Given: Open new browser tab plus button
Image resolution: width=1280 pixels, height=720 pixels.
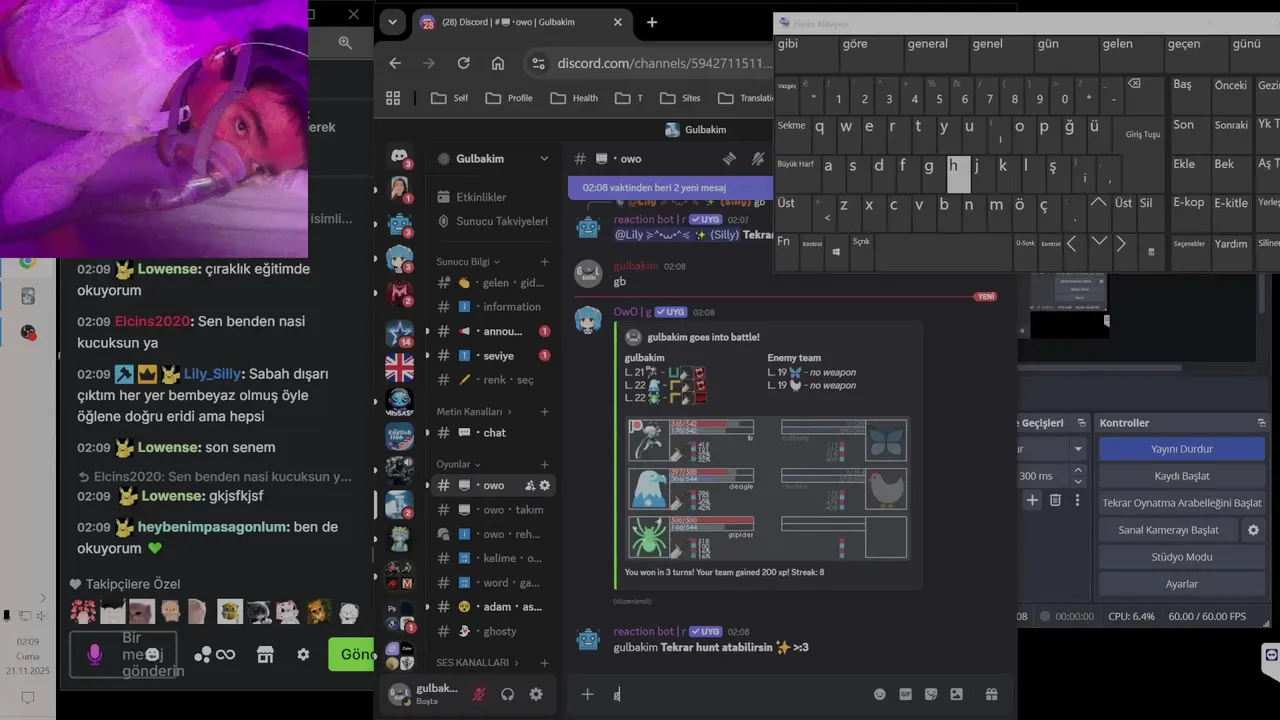Looking at the screenshot, I should pyautogui.click(x=652, y=22).
